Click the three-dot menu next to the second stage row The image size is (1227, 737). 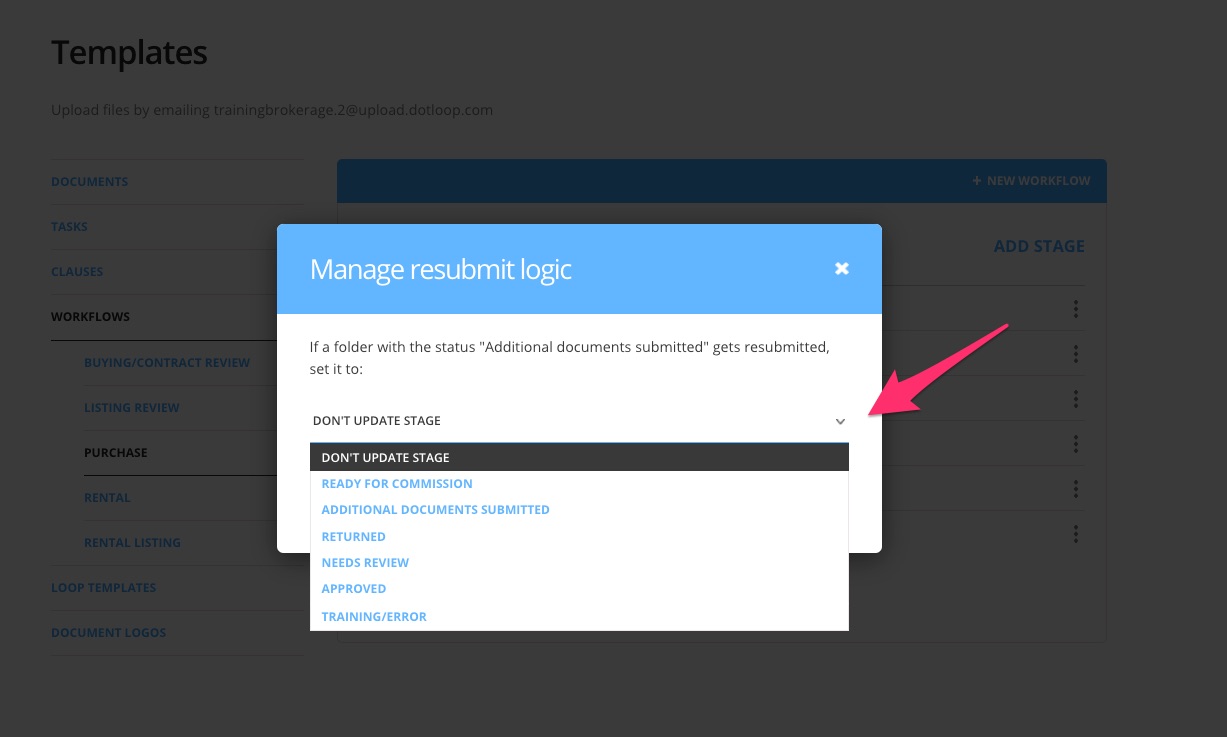click(x=1075, y=353)
